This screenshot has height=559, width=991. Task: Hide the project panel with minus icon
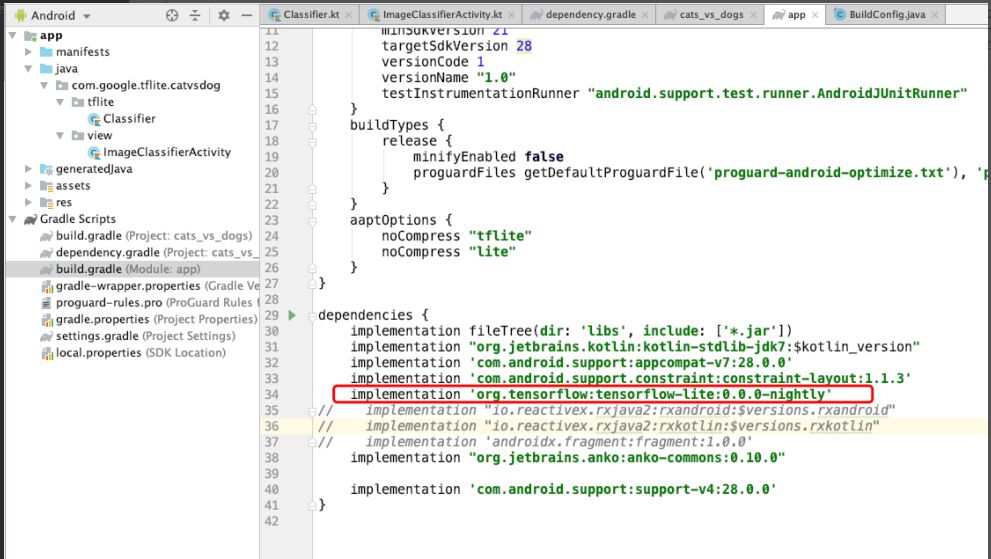(247, 15)
